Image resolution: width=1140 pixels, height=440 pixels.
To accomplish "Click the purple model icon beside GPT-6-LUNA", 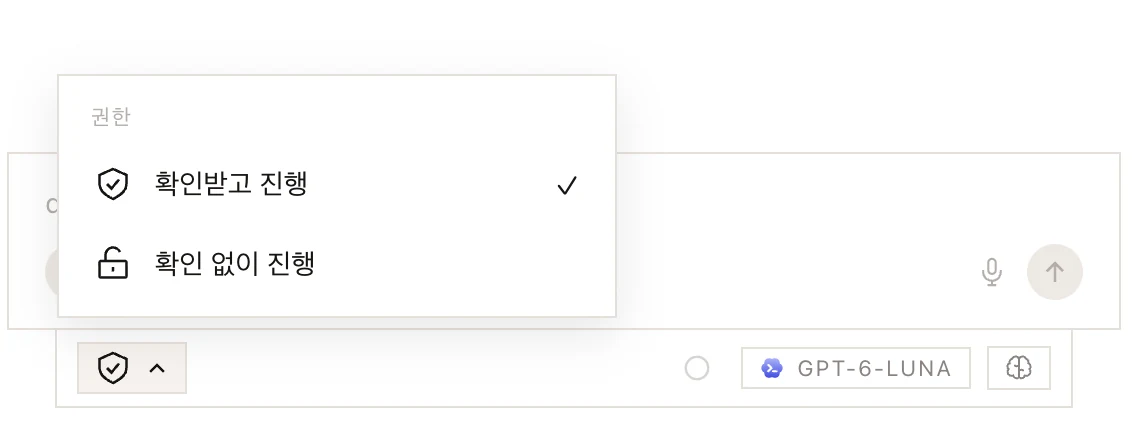I will [x=771, y=369].
